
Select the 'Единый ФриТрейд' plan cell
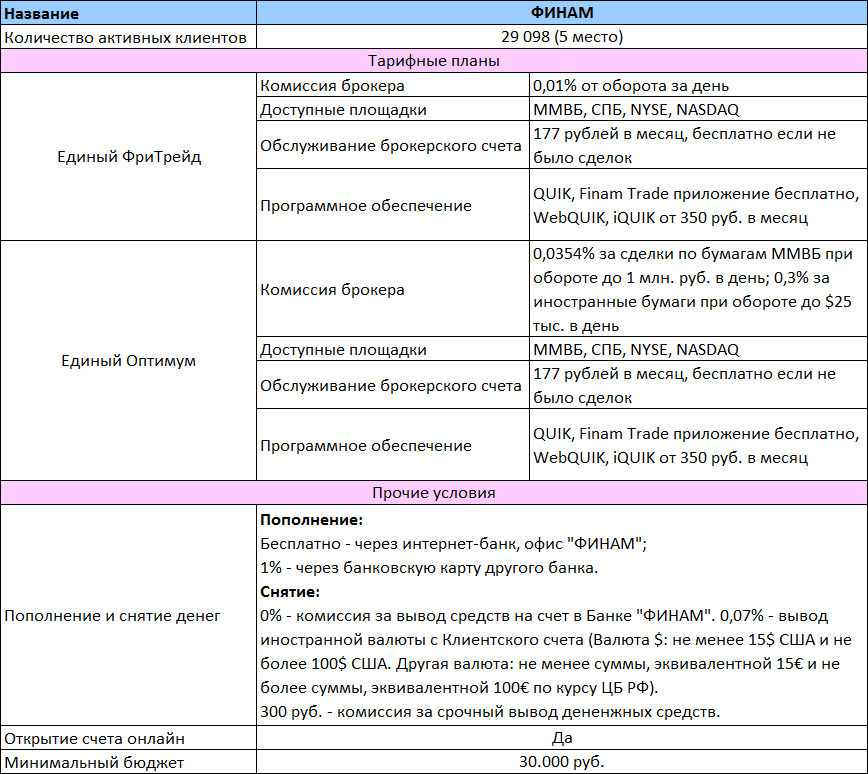[128, 157]
